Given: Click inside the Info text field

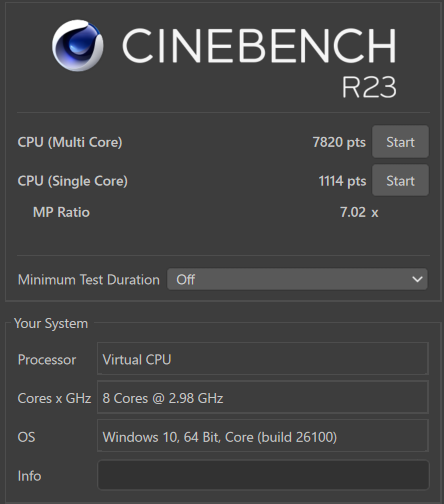Looking at the screenshot, I should click(x=263, y=475).
